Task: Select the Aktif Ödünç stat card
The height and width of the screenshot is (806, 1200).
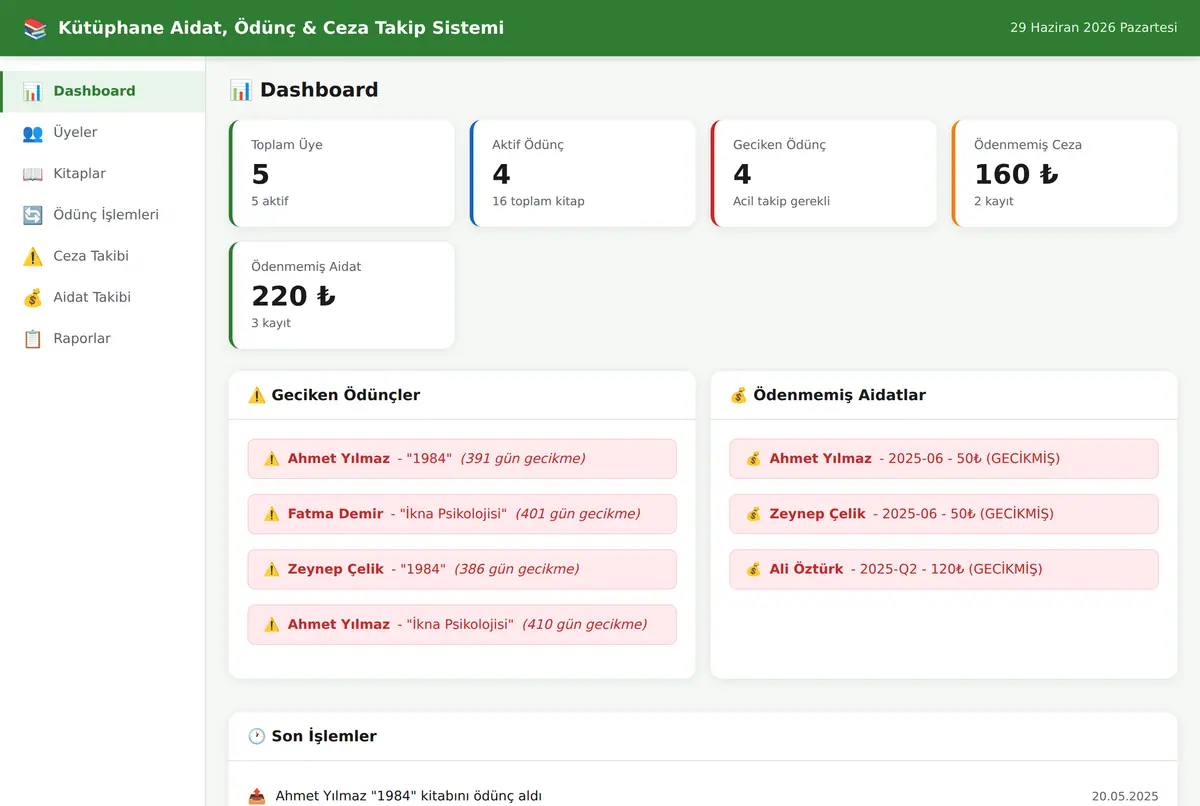Action: 583,174
